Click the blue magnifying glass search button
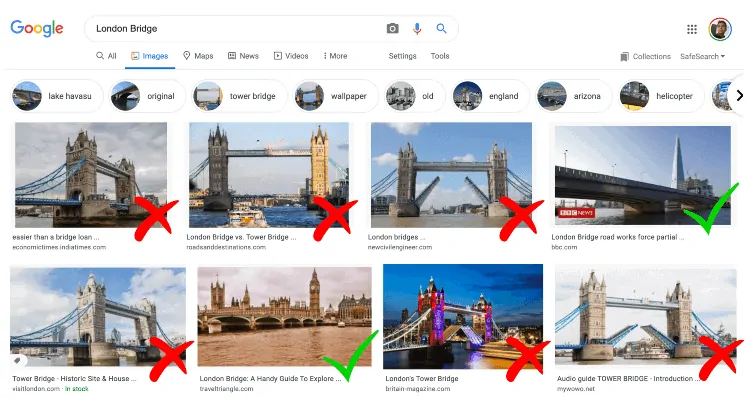 coord(441,29)
